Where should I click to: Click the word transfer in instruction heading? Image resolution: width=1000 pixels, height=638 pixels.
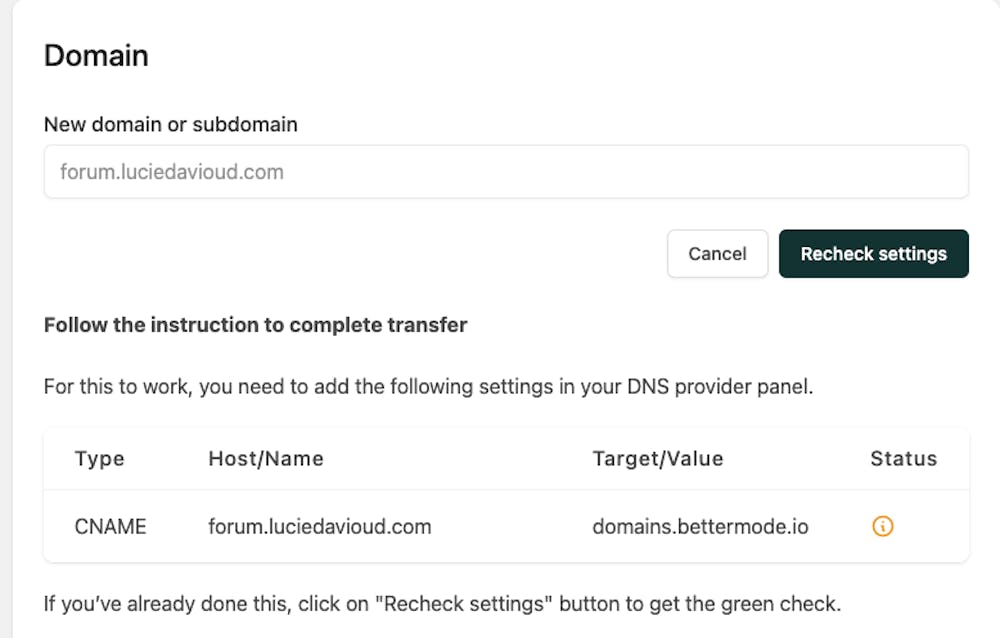433,325
